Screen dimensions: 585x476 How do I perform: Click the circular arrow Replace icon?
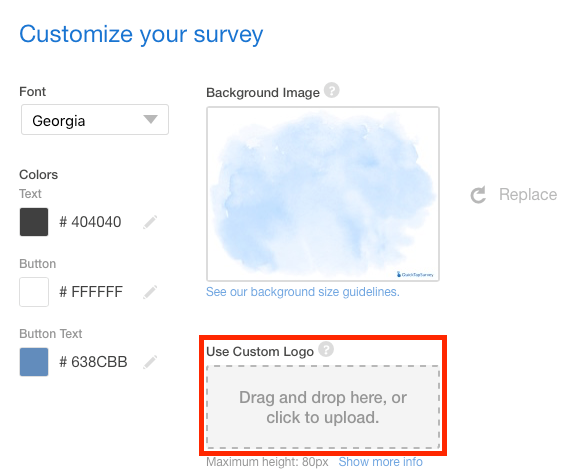tap(478, 194)
